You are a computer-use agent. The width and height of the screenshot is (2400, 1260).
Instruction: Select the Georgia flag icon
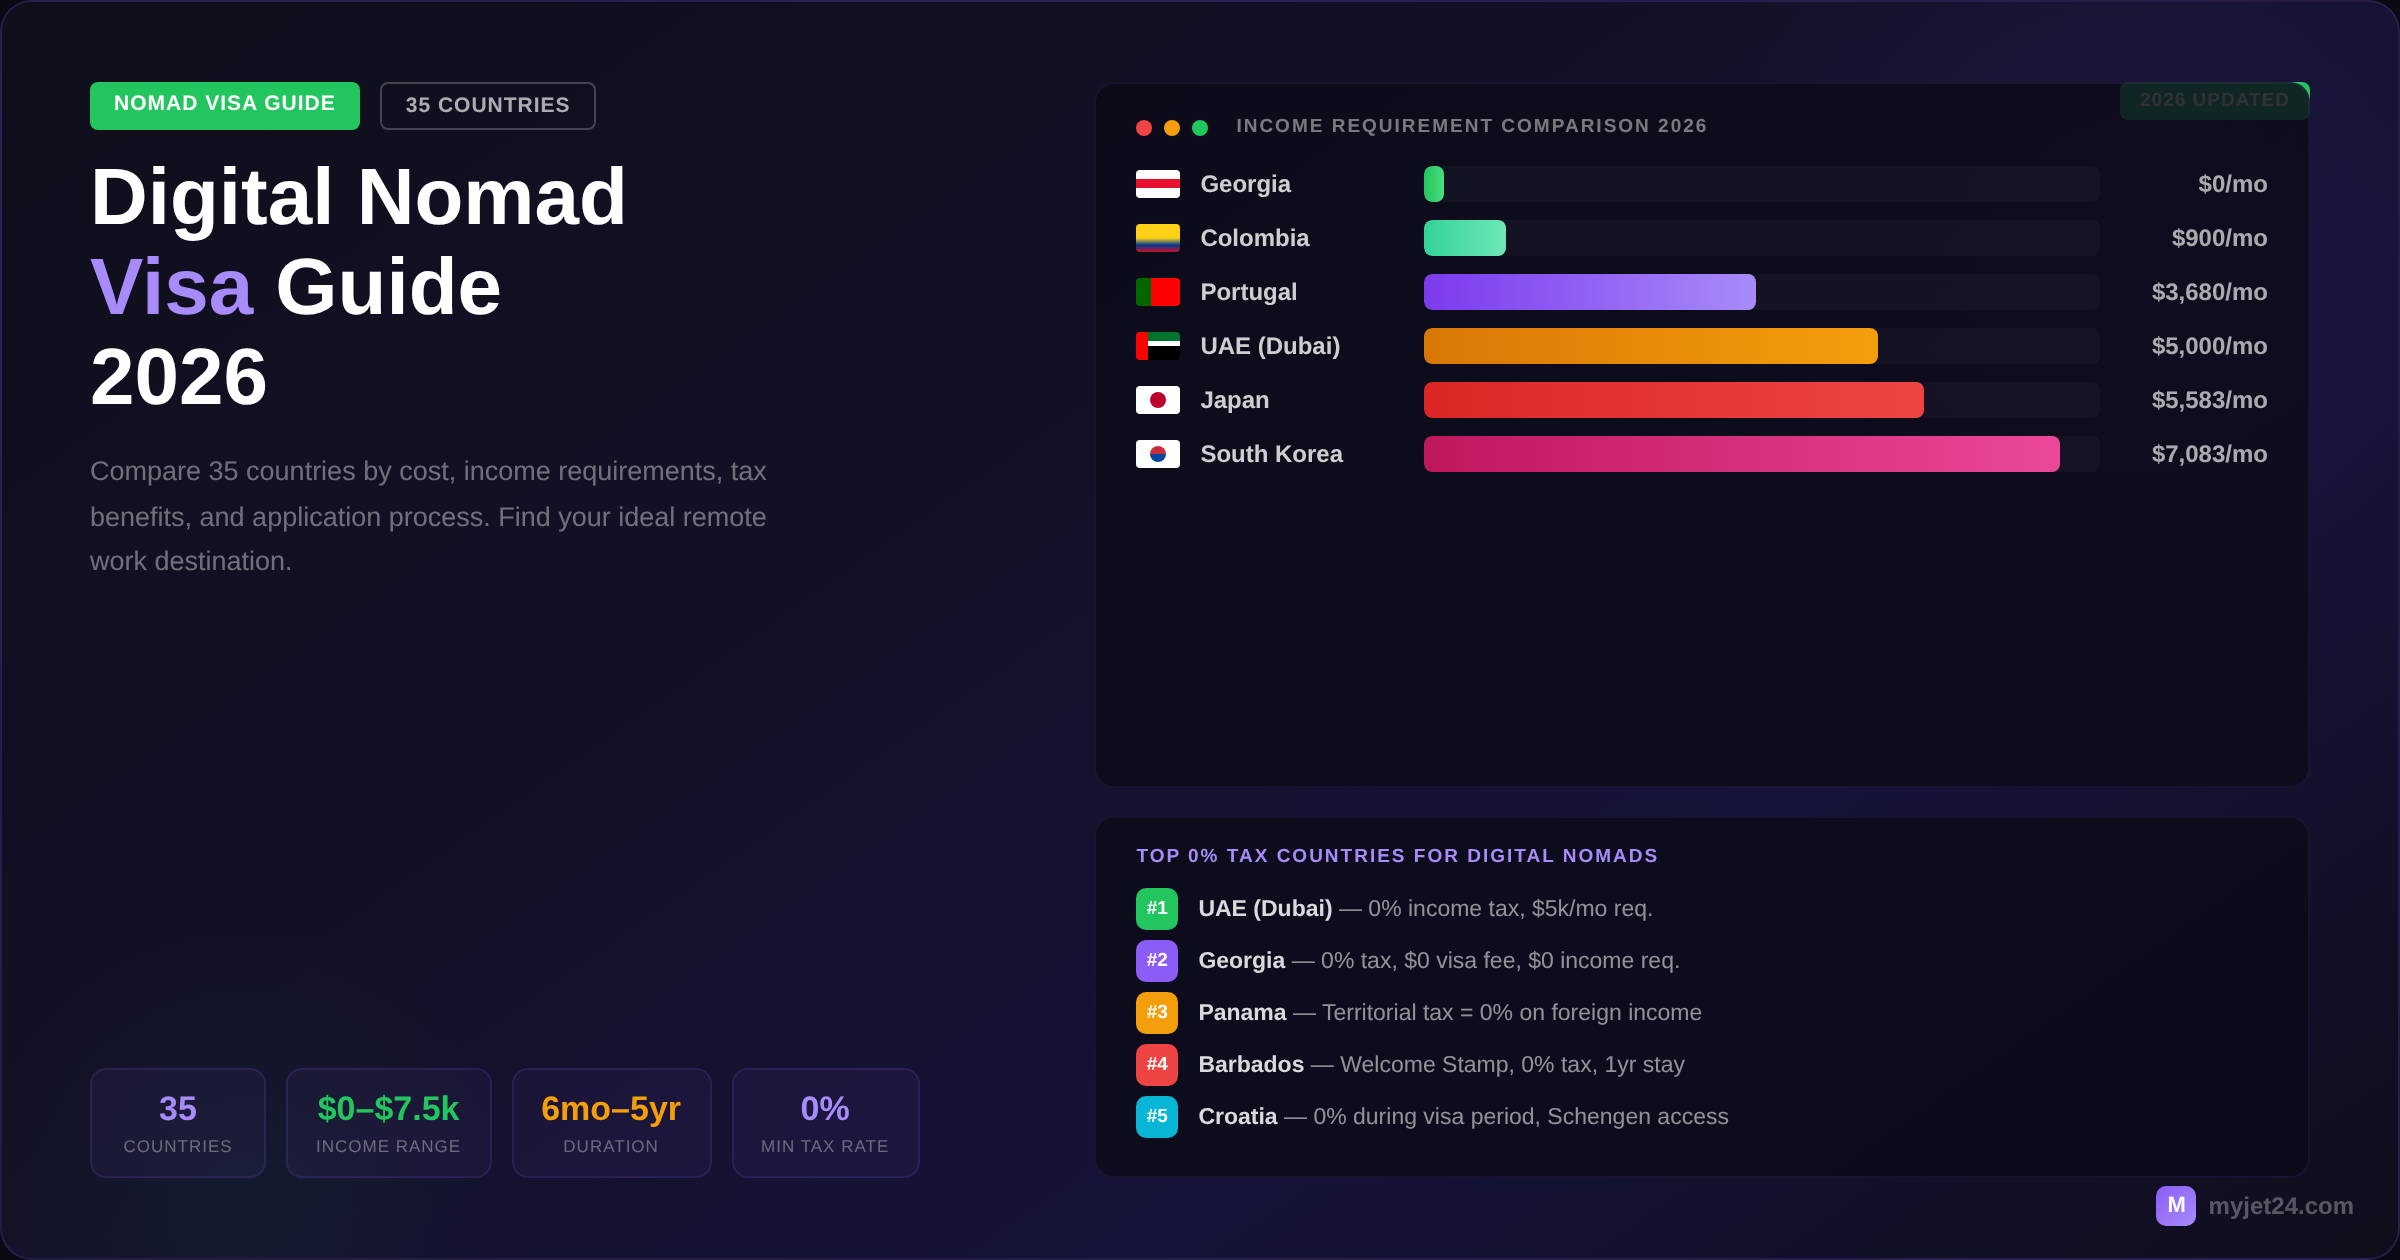coord(1158,184)
